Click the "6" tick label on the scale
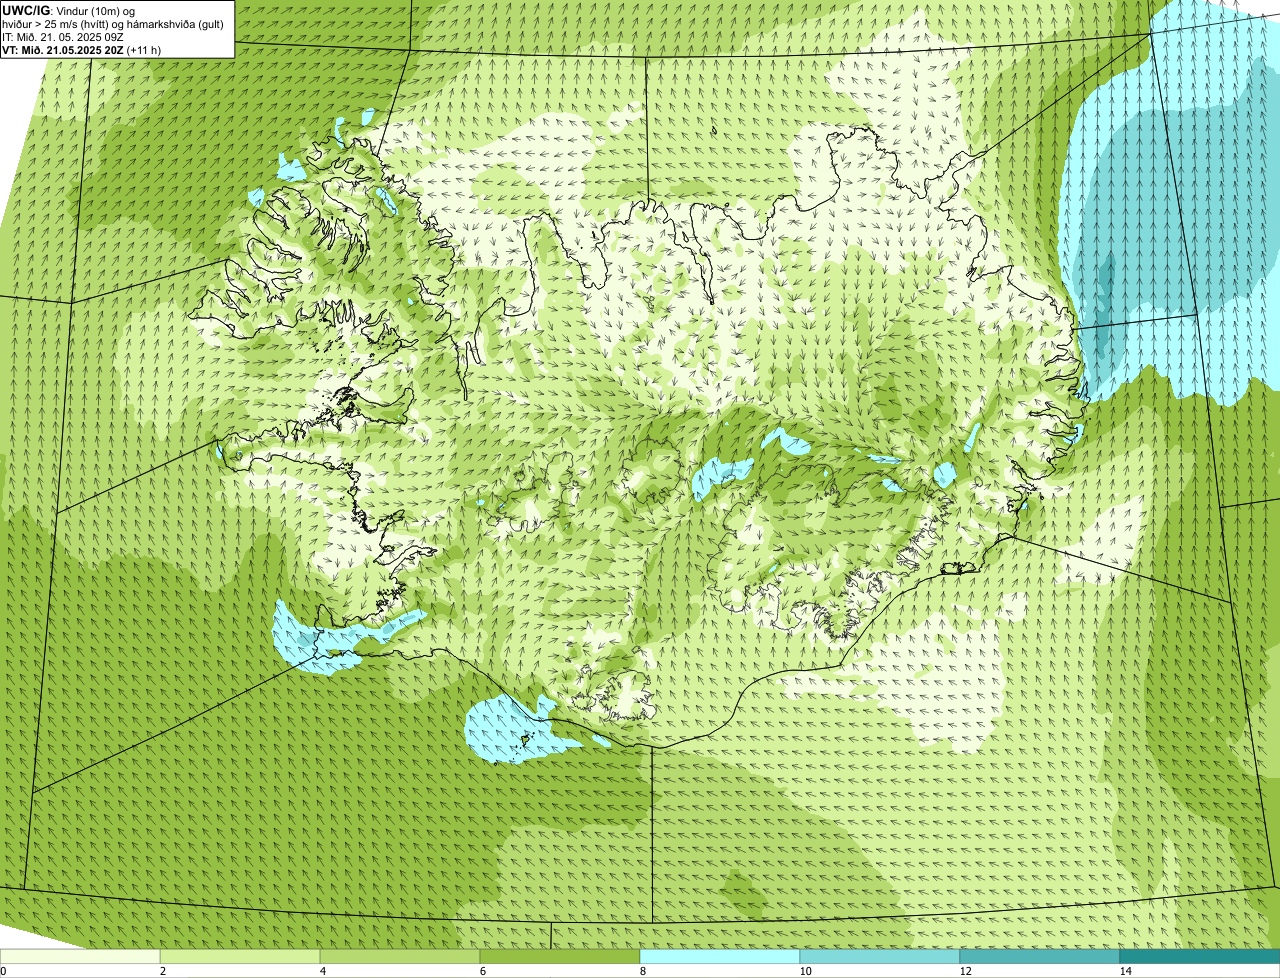The height and width of the screenshot is (978, 1280). click(482, 971)
